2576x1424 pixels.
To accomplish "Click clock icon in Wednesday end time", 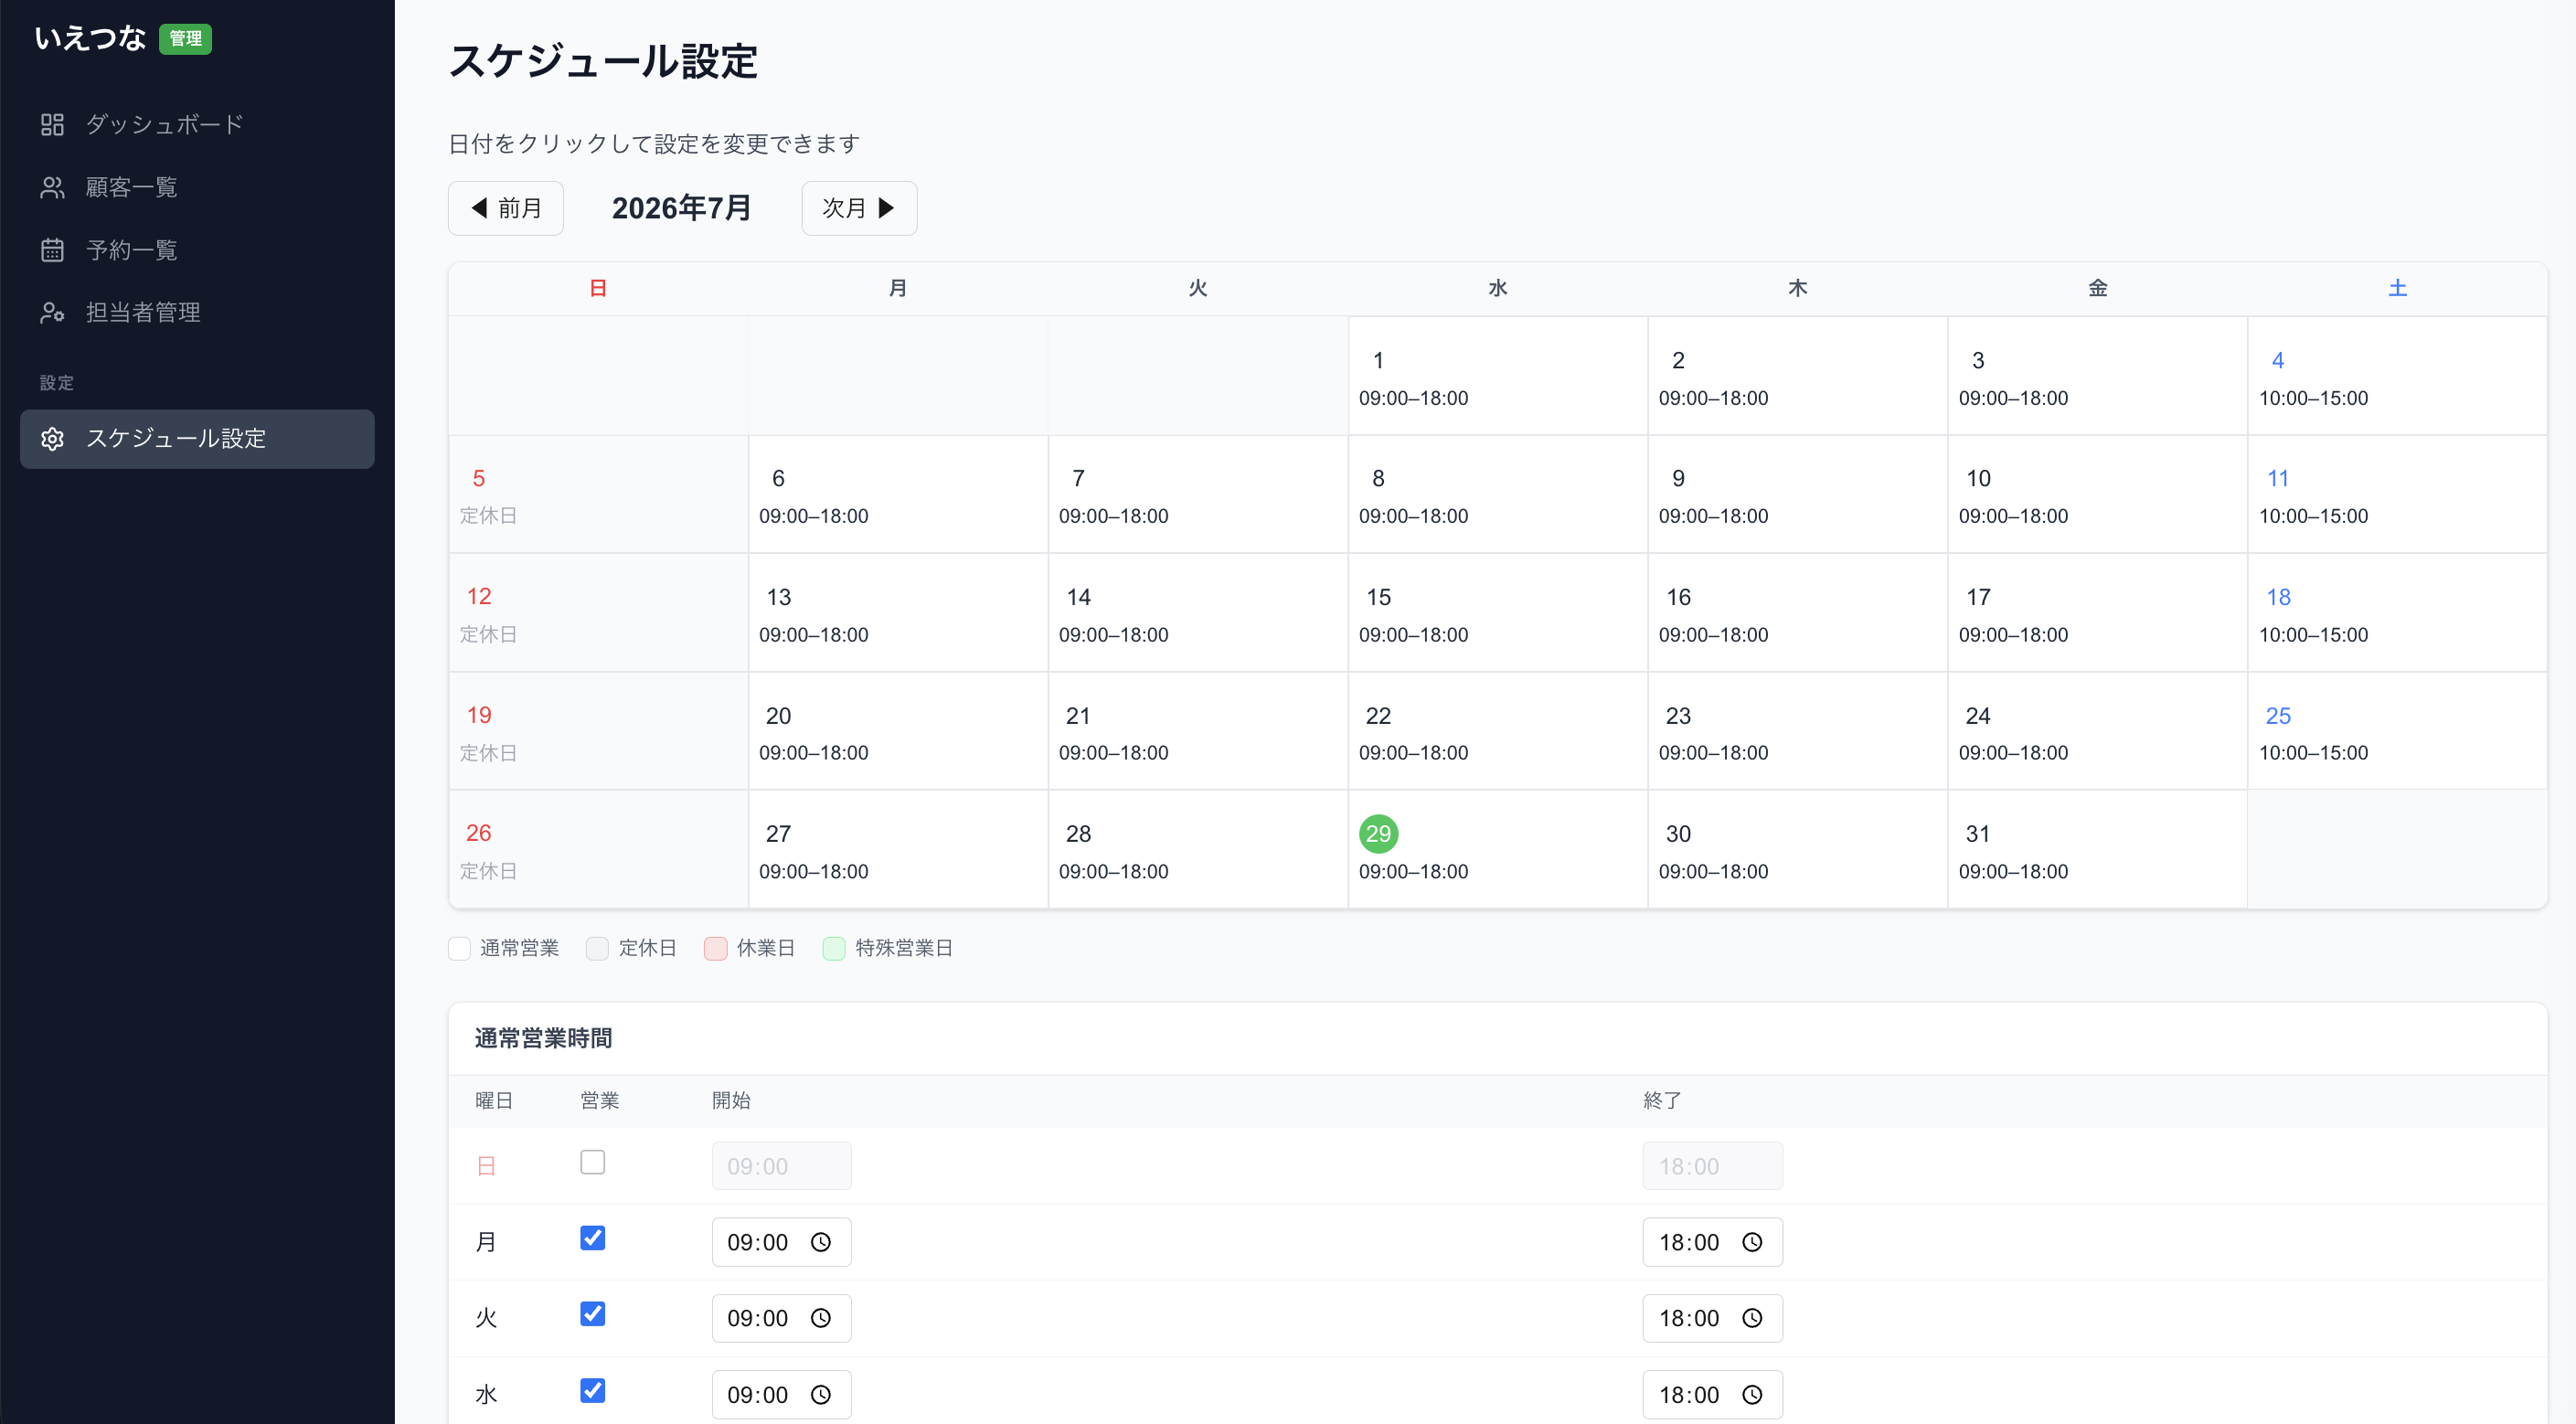I will 1752,1395.
